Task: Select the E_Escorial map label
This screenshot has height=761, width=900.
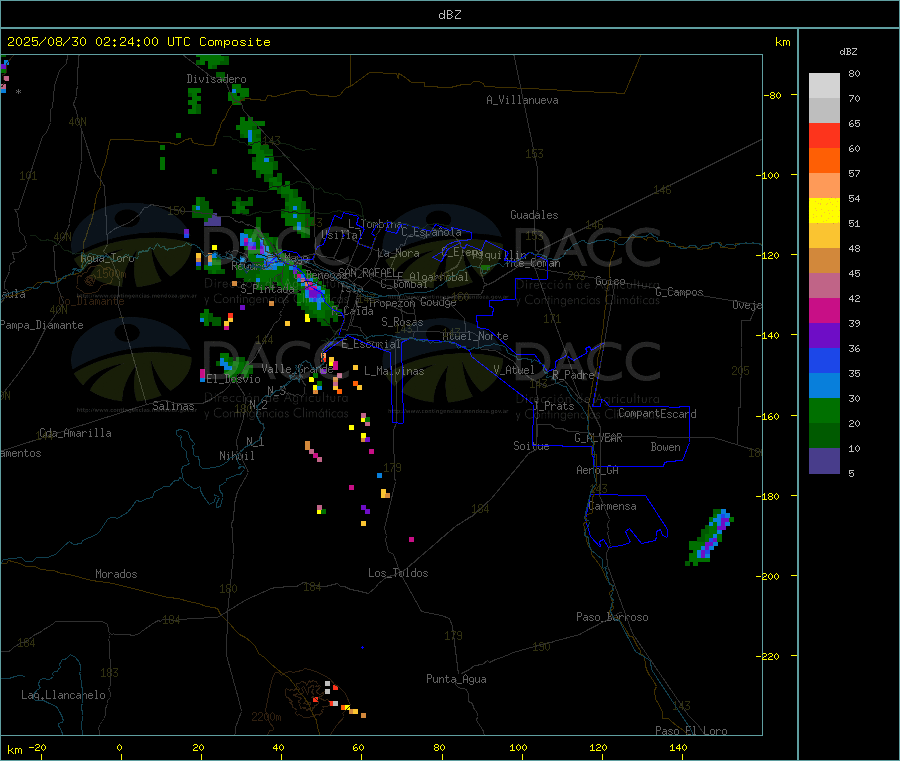Action: (370, 344)
